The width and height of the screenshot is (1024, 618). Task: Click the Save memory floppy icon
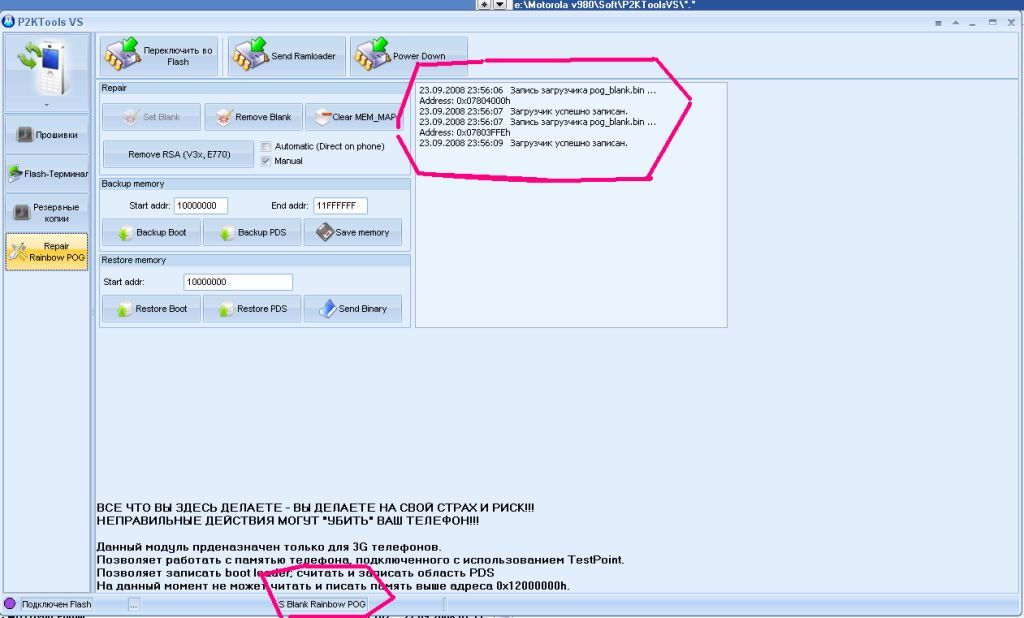[325, 232]
